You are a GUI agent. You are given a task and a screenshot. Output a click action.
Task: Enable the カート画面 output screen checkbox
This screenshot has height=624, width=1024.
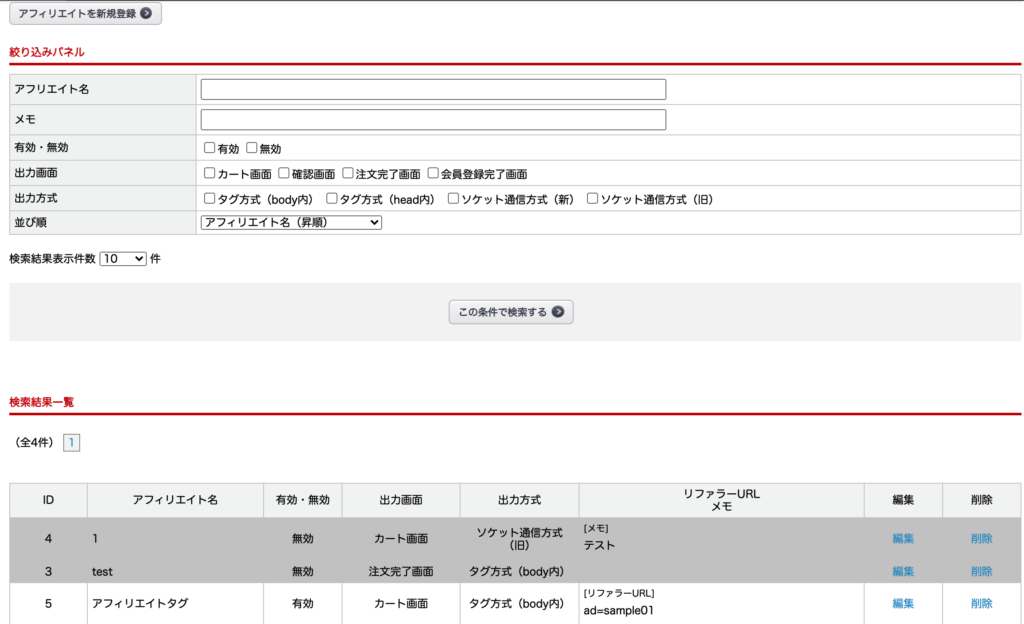click(x=210, y=173)
